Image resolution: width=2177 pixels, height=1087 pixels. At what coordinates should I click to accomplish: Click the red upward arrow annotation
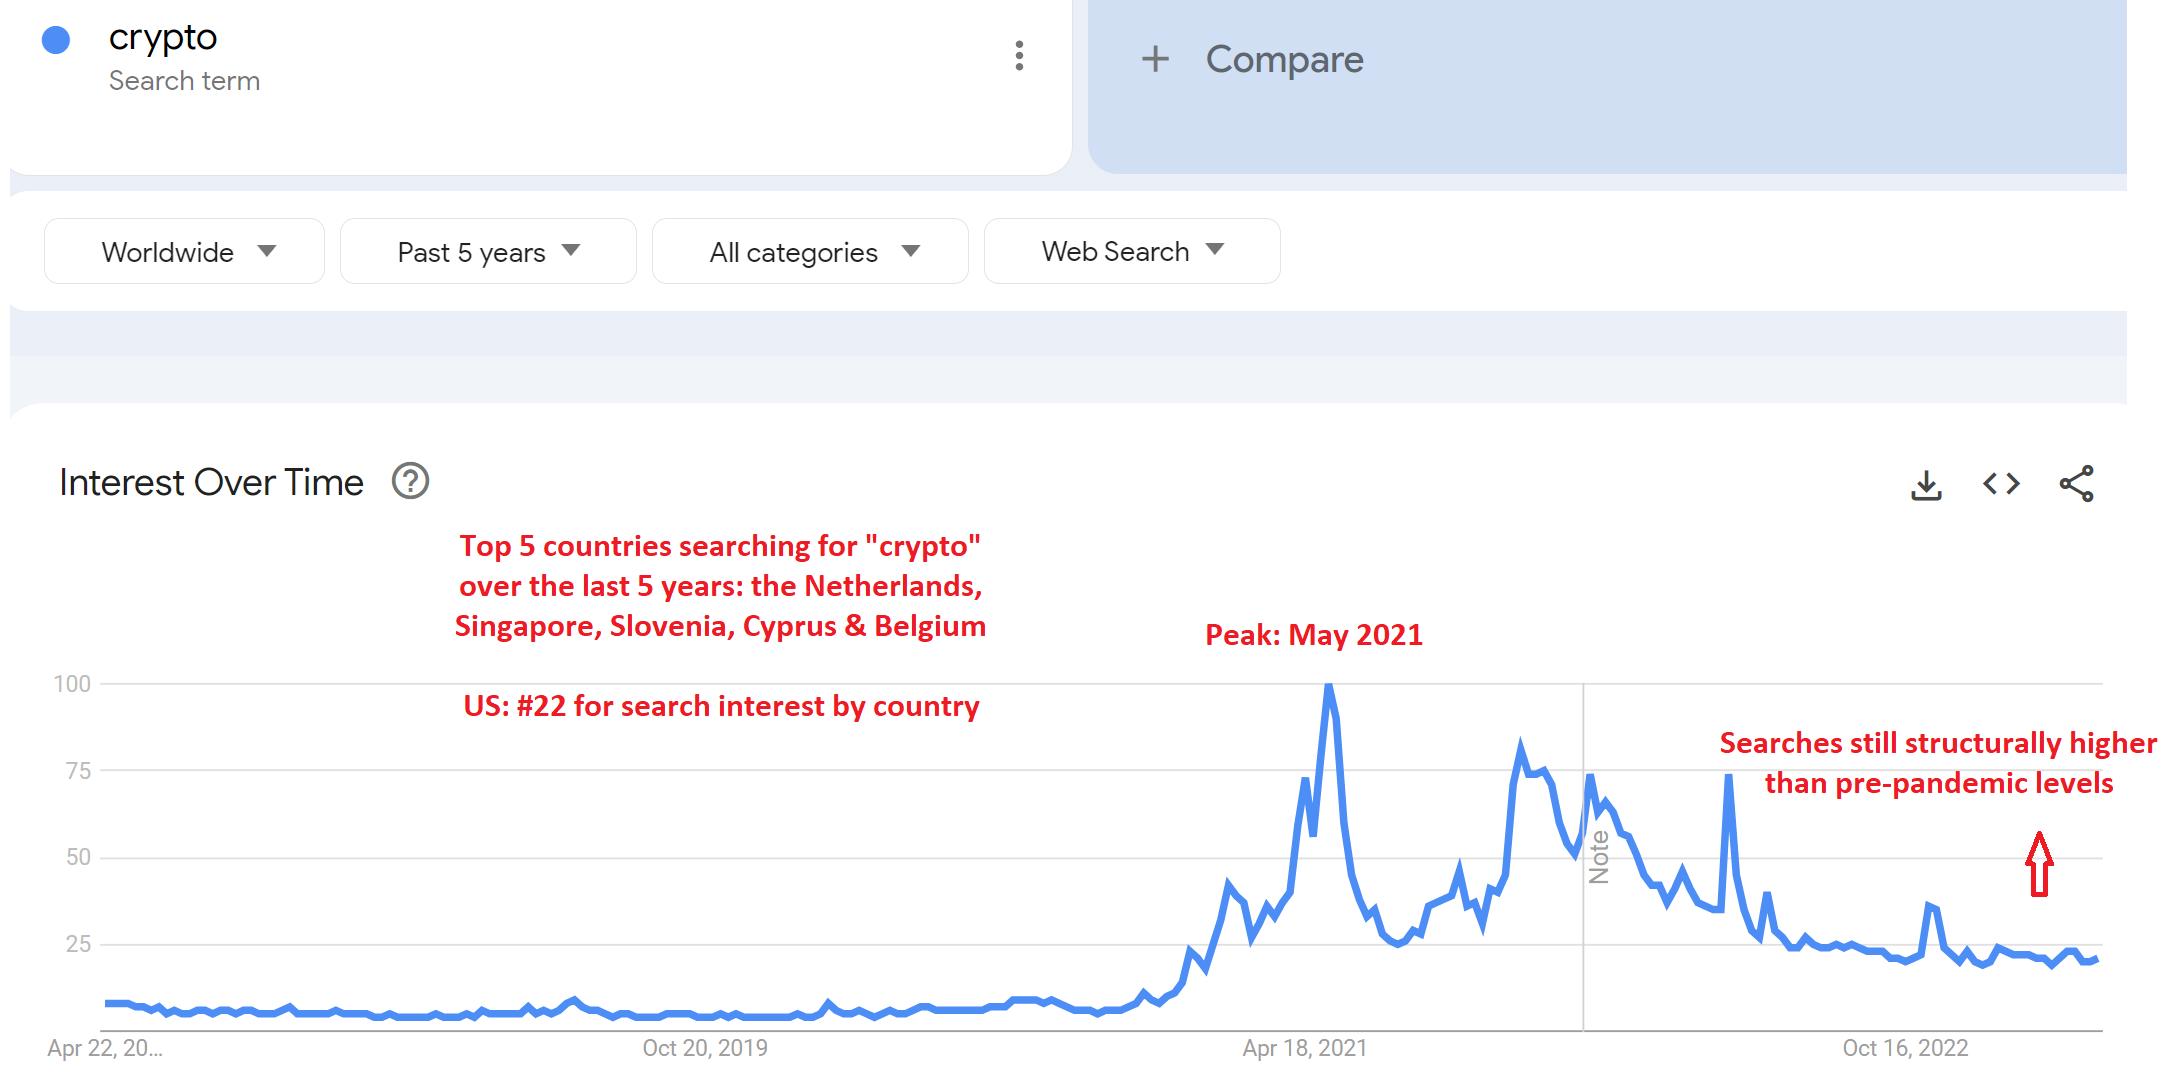[2039, 864]
